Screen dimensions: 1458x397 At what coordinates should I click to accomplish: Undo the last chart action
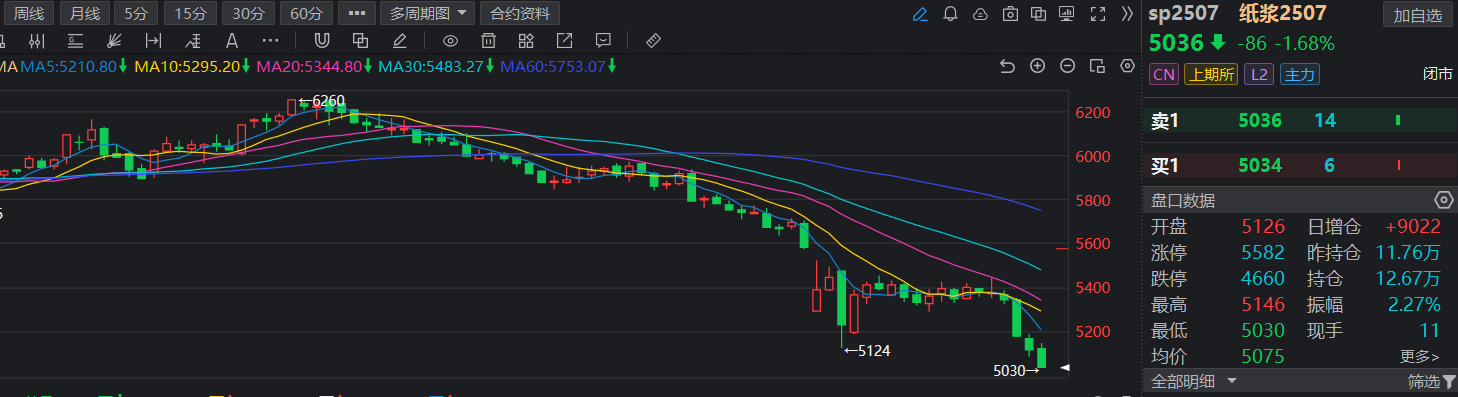pyautogui.click(x=1008, y=66)
